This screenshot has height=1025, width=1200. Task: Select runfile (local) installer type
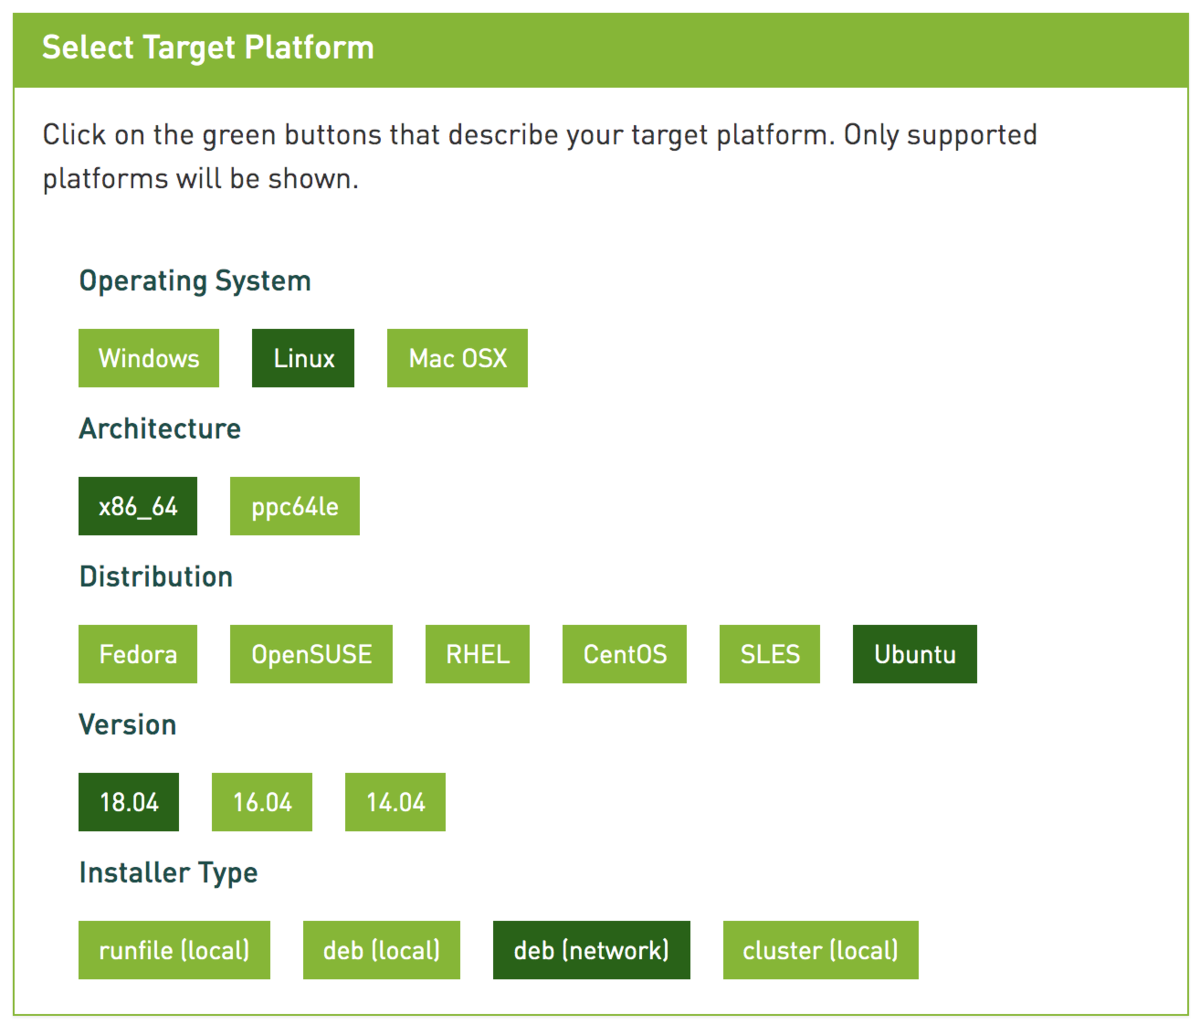coord(174,950)
